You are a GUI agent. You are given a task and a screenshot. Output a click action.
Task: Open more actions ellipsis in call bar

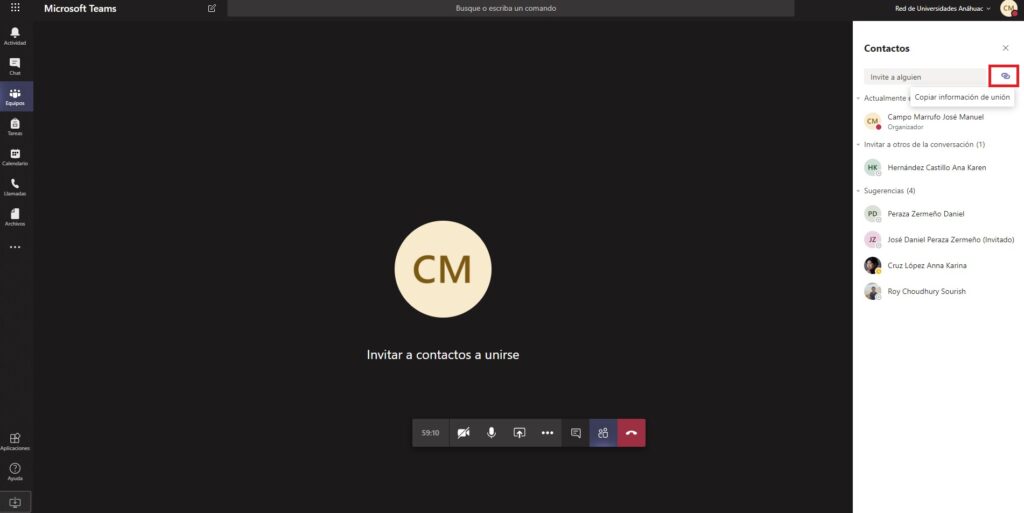547,433
